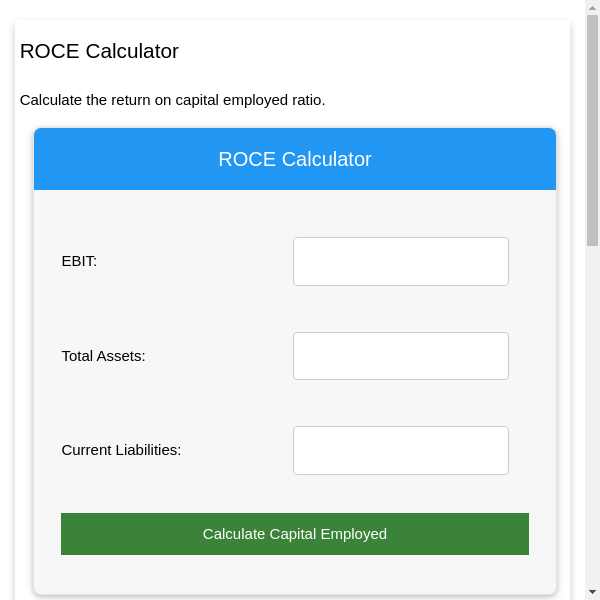This screenshot has width=600, height=600.
Task: Click the grey form area above the EBIT field
Action: tap(294, 212)
